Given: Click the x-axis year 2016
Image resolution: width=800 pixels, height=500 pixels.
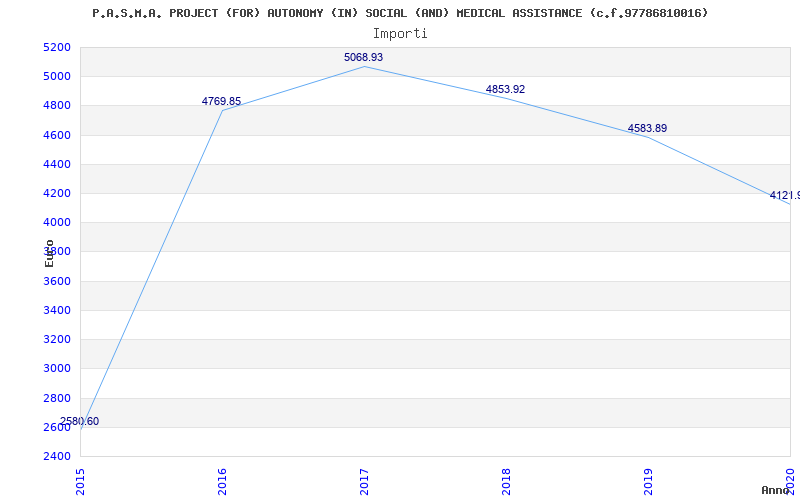Looking at the screenshot, I should click(x=222, y=482).
